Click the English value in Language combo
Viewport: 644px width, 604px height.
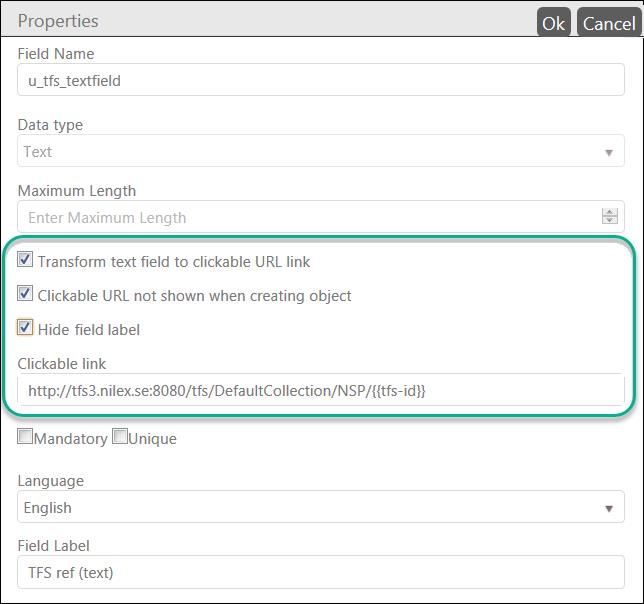48,508
